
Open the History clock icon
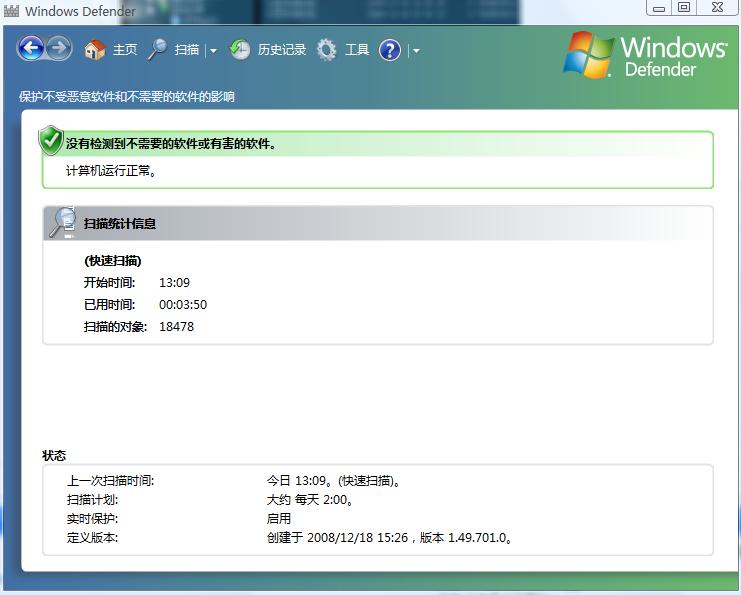click(240, 50)
